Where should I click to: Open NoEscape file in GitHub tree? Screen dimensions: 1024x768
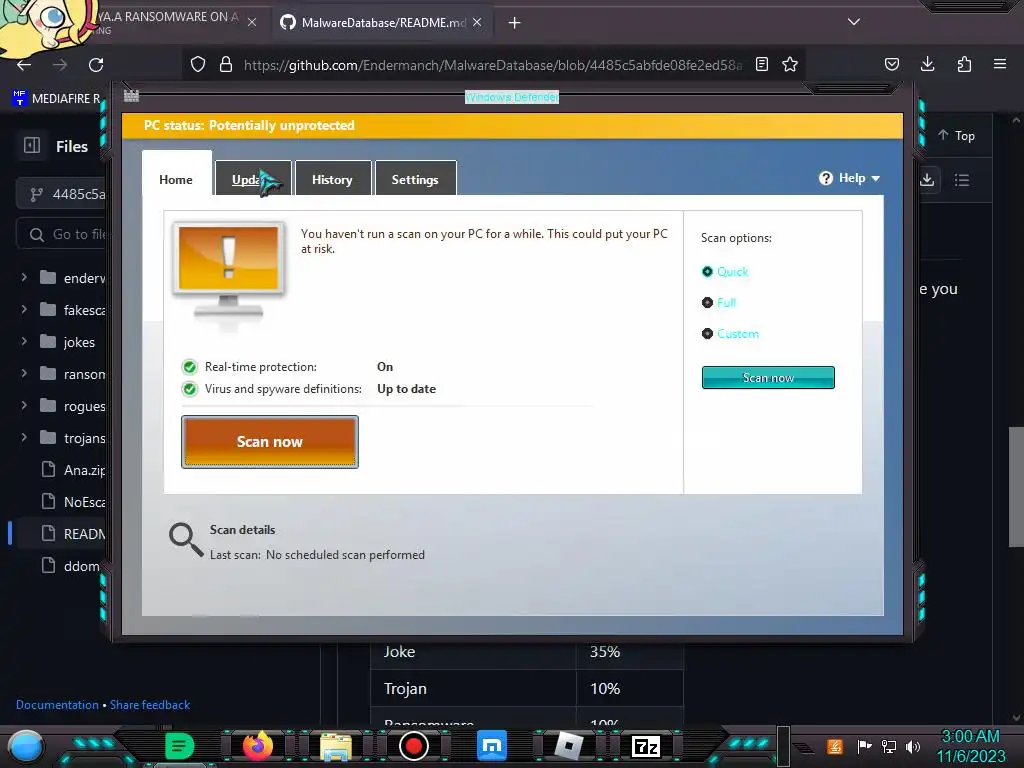(72, 502)
